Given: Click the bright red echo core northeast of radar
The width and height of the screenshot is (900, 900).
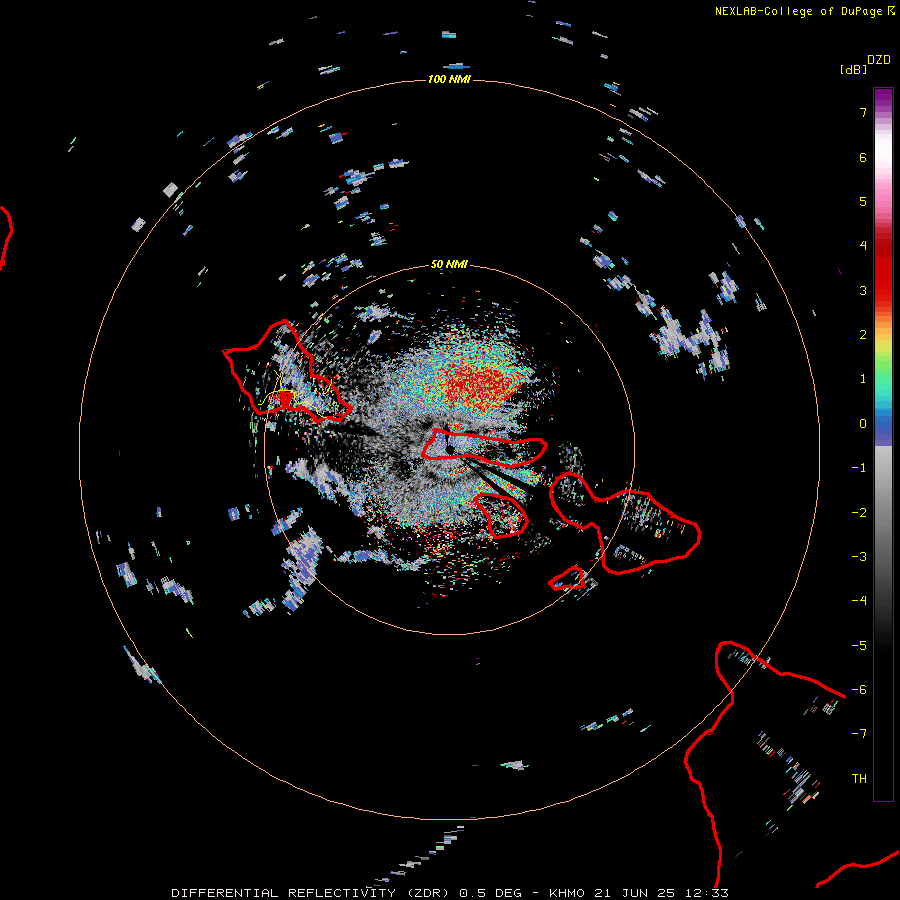Looking at the screenshot, I should (x=478, y=387).
